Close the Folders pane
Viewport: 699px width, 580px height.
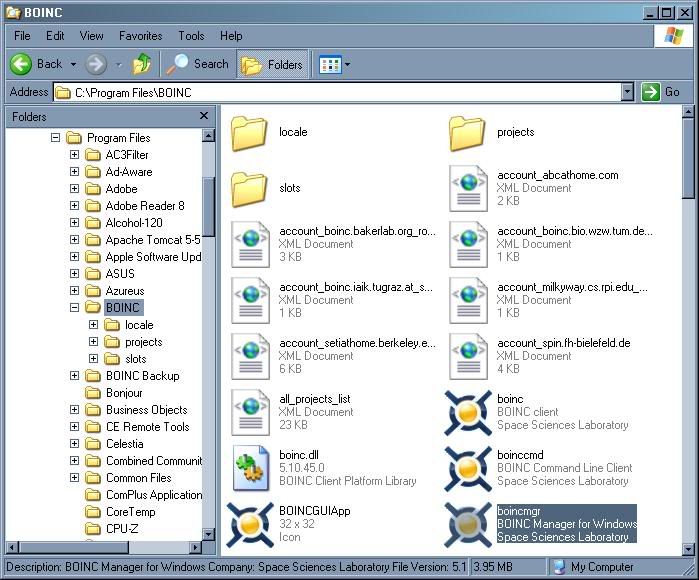coord(204,116)
